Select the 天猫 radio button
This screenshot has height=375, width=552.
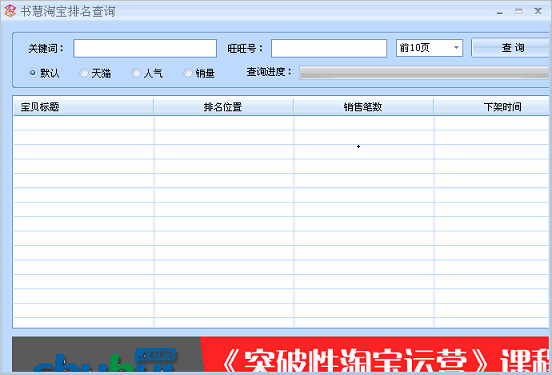pos(84,73)
